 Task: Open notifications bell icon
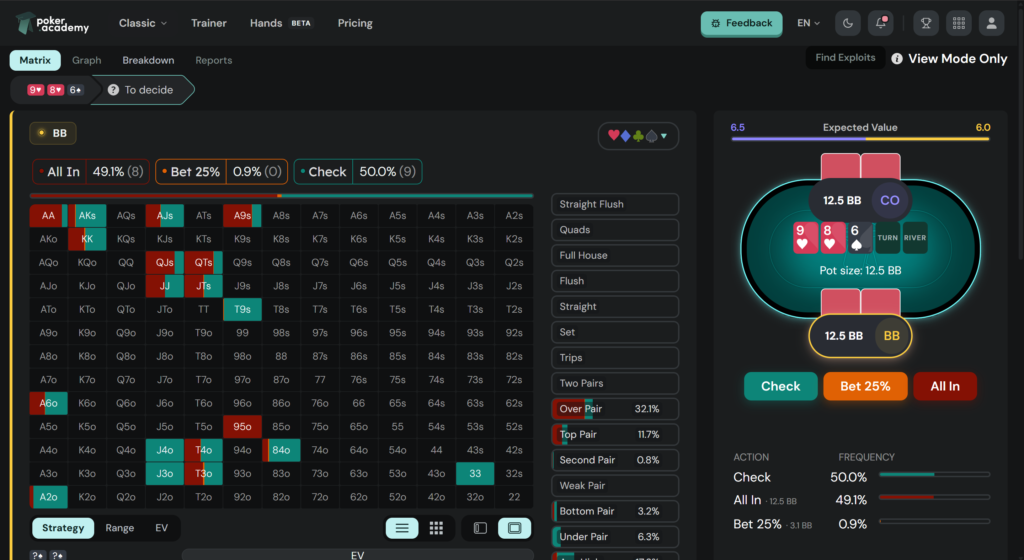pyautogui.click(x=880, y=23)
